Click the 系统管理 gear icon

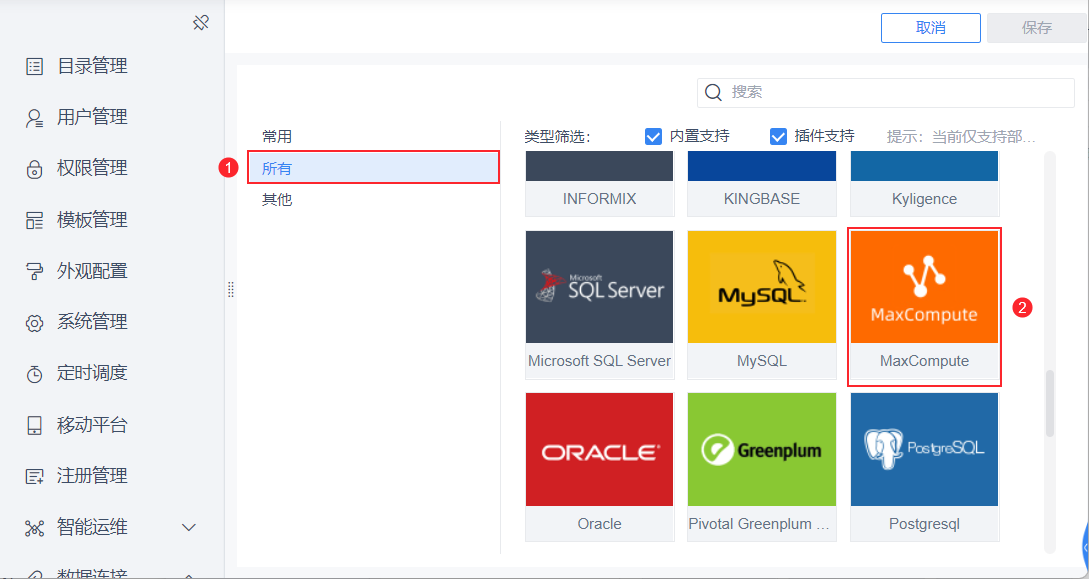point(34,323)
